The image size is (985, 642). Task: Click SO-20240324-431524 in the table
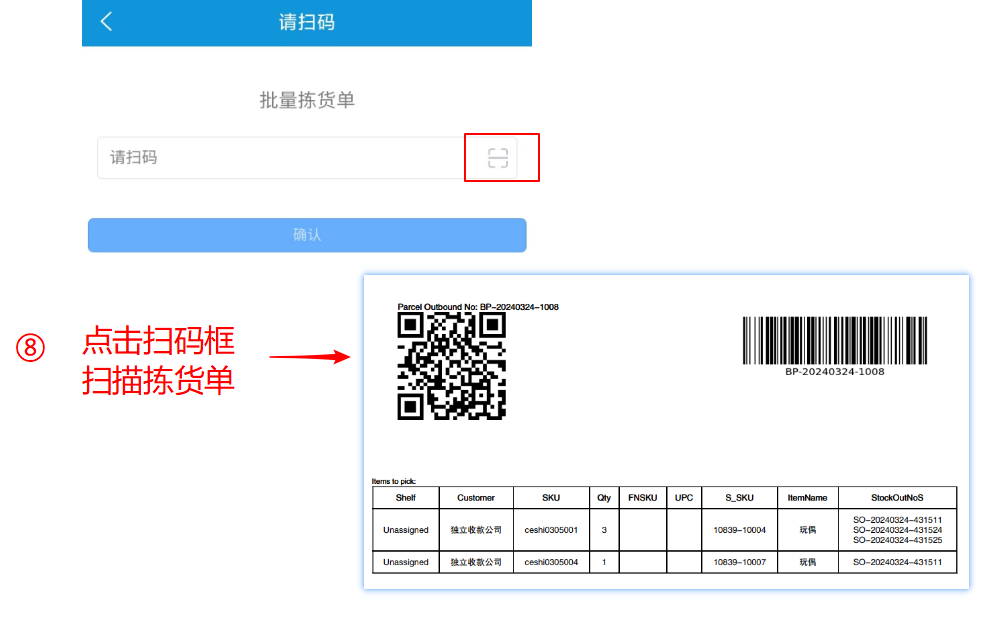[x=898, y=530]
